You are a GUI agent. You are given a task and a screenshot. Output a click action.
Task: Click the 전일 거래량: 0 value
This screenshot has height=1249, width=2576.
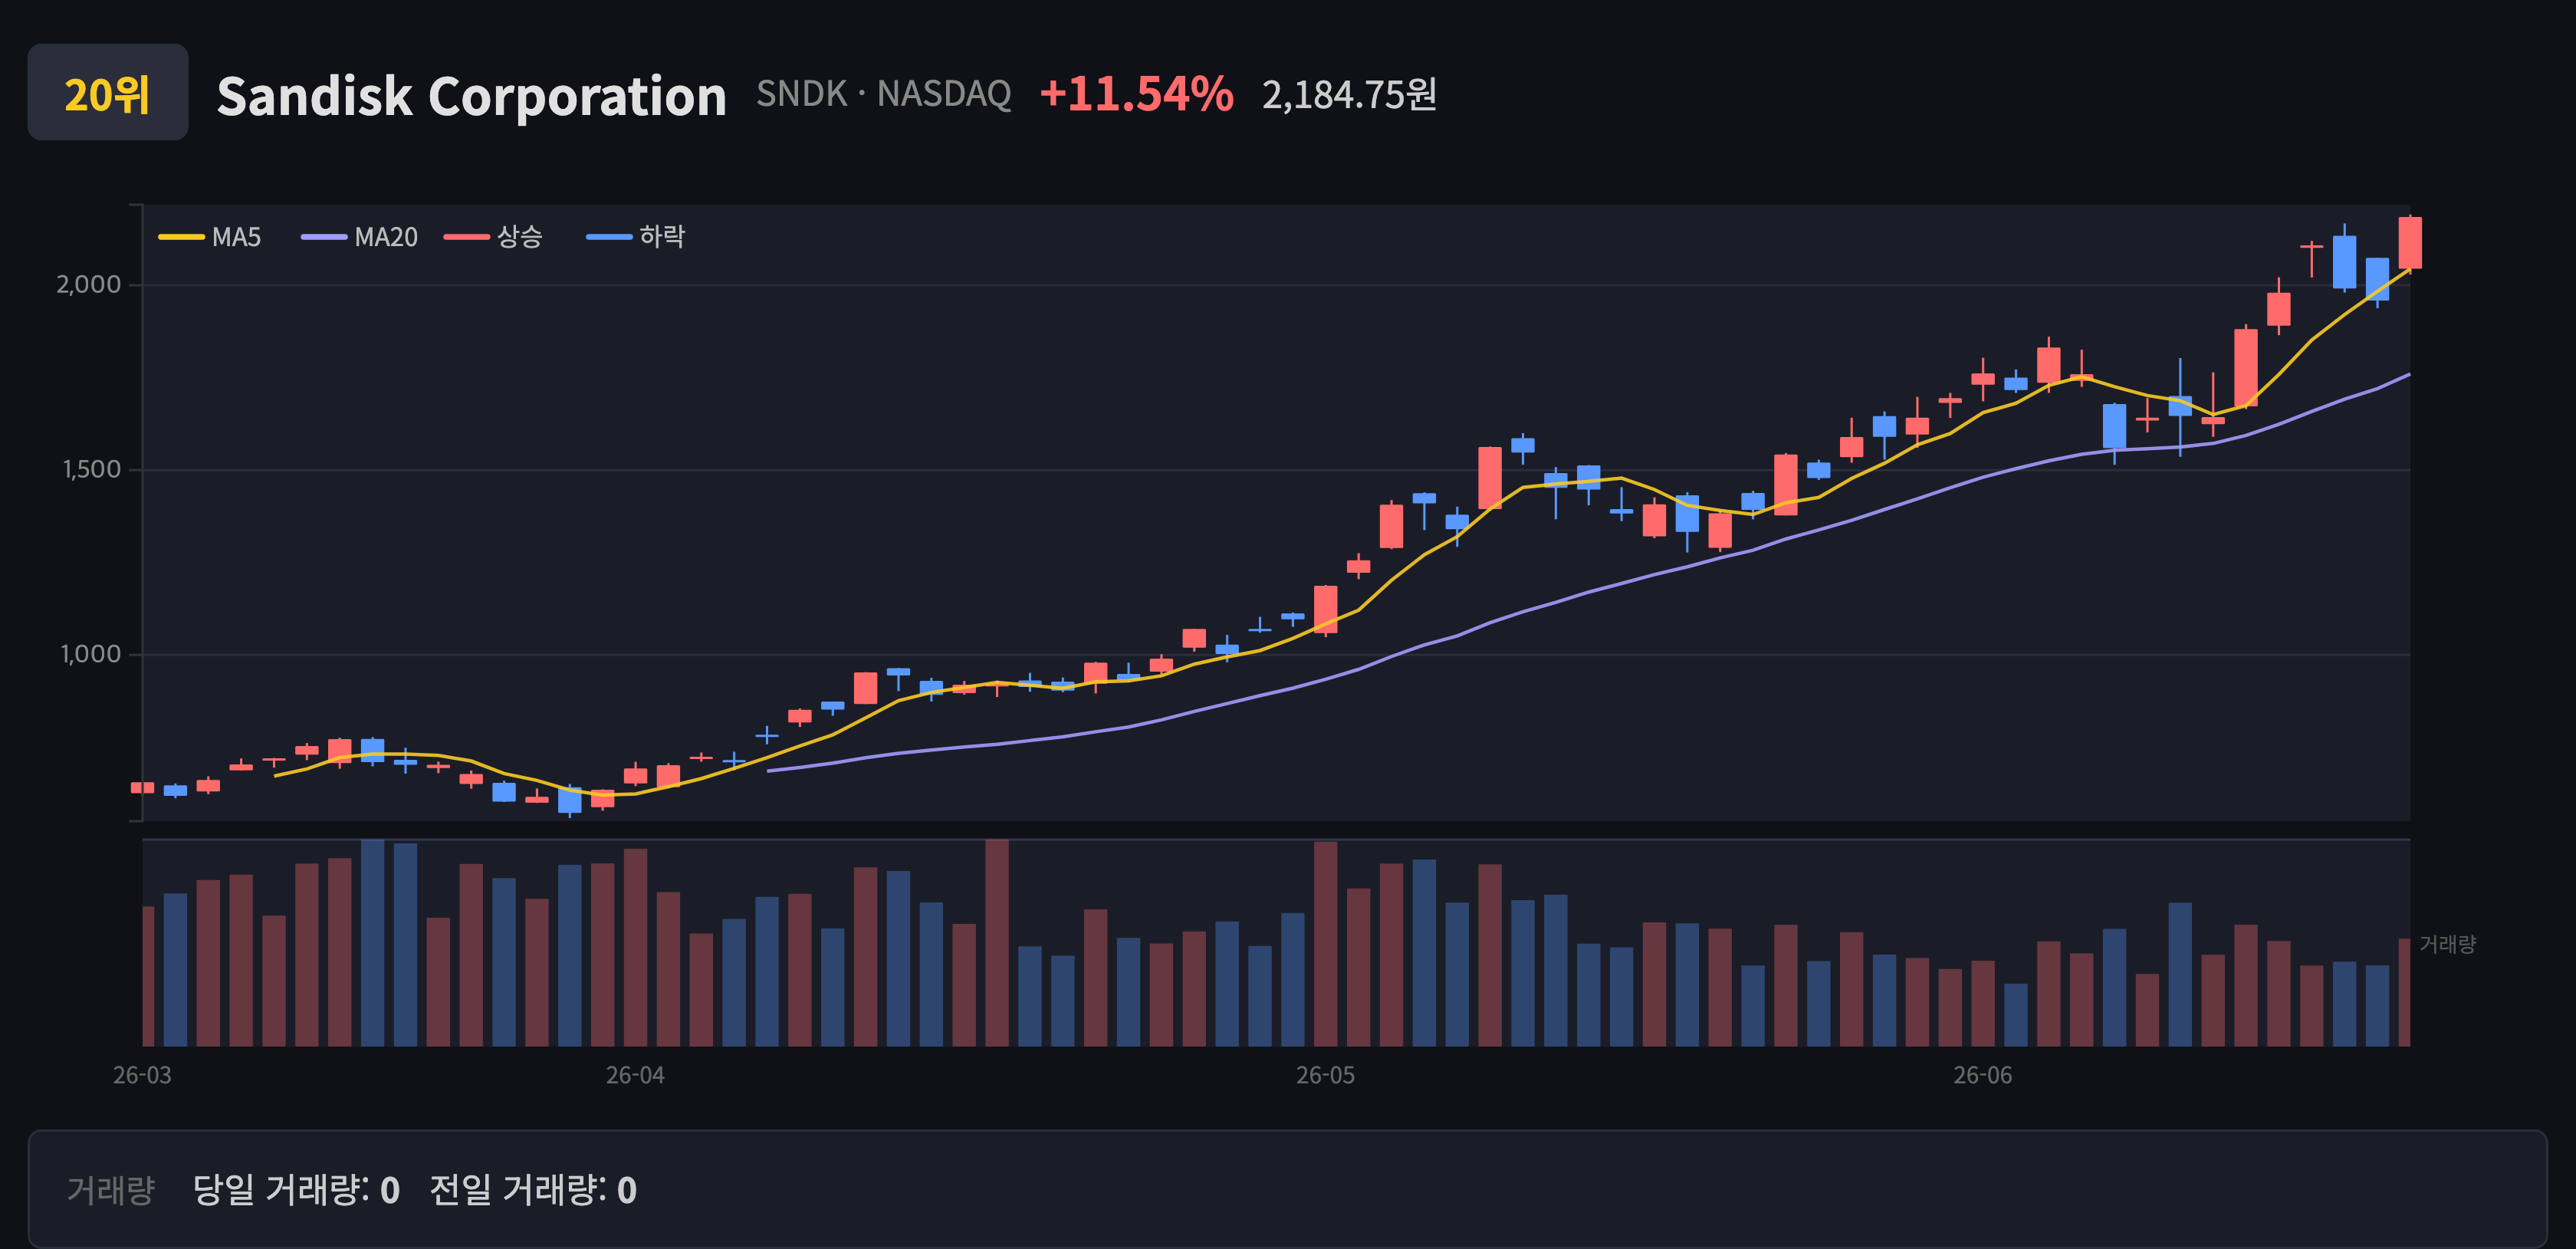[533, 1190]
